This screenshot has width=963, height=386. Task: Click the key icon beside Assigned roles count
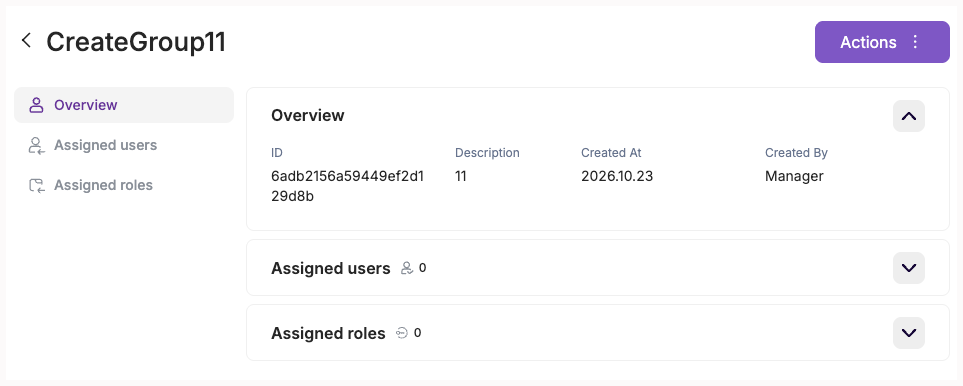(402, 333)
